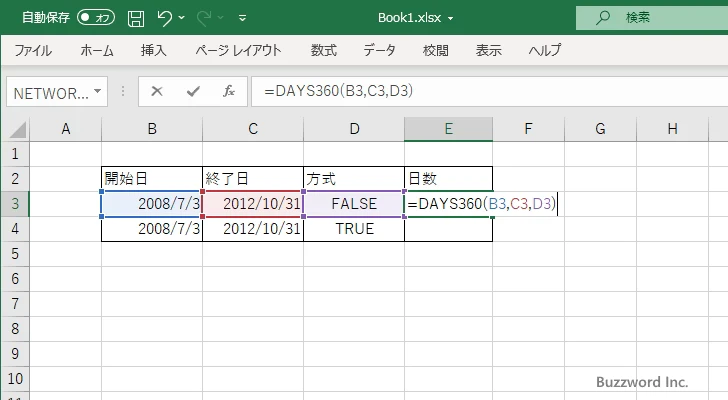Click the search box in title bar
This screenshot has height=400, width=728.
tap(652, 18)
